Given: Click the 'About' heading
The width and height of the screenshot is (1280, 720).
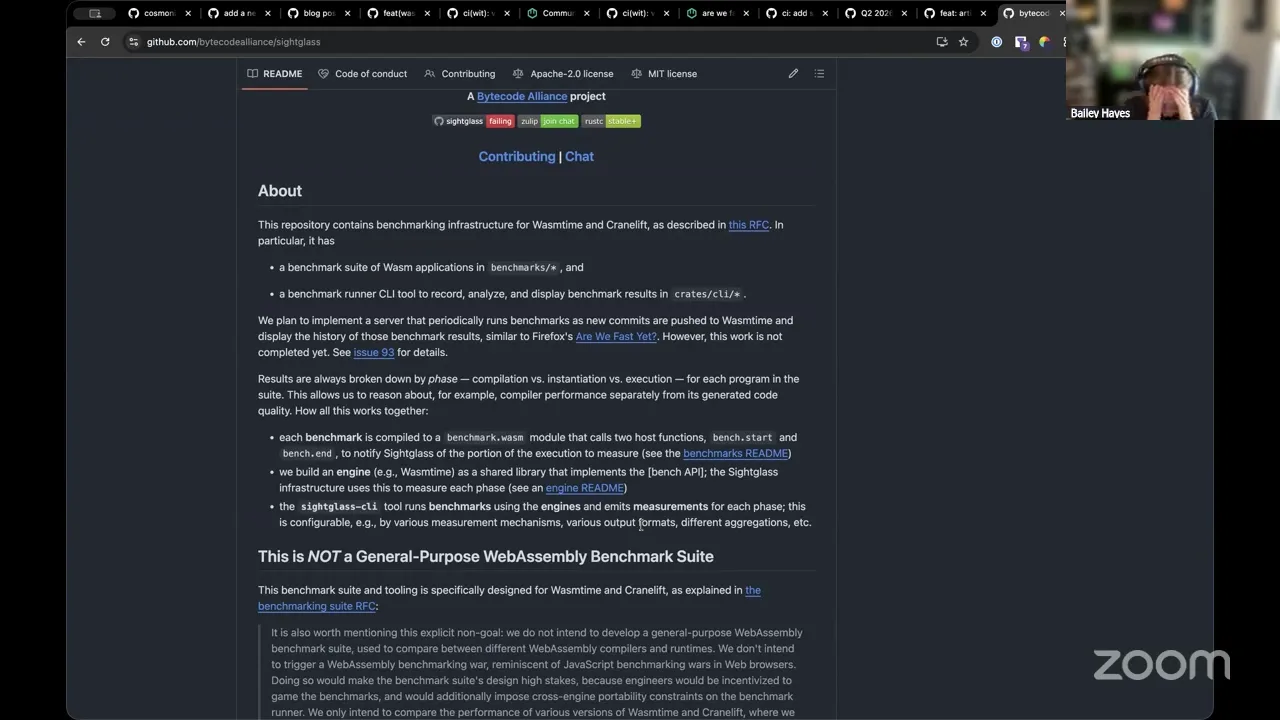Looking at the screenshot, I should [x=280, y=191].
